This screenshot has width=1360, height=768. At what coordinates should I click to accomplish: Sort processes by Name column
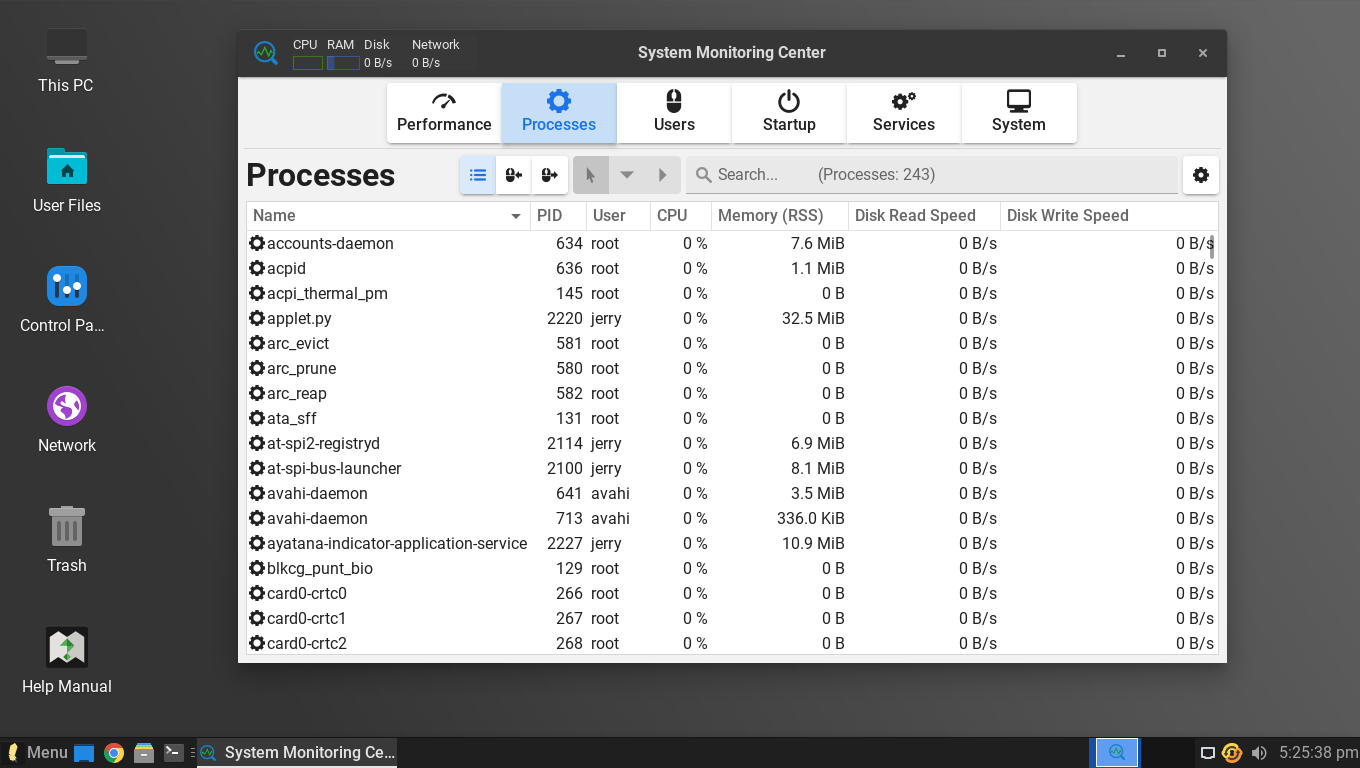pos(388,216)
